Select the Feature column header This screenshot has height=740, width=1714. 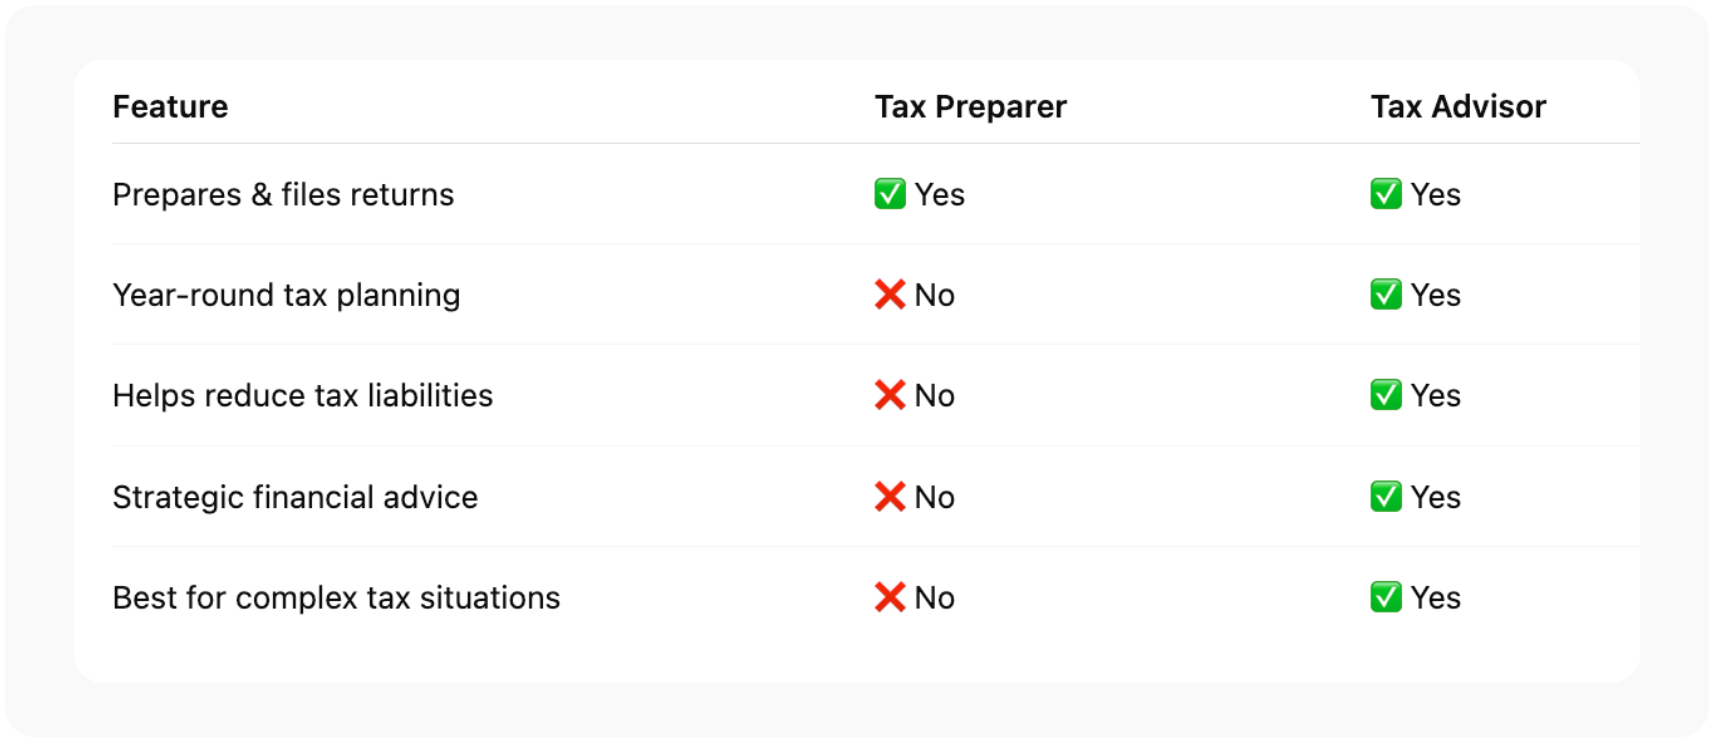pyautogui.click(x=170, y=107)
